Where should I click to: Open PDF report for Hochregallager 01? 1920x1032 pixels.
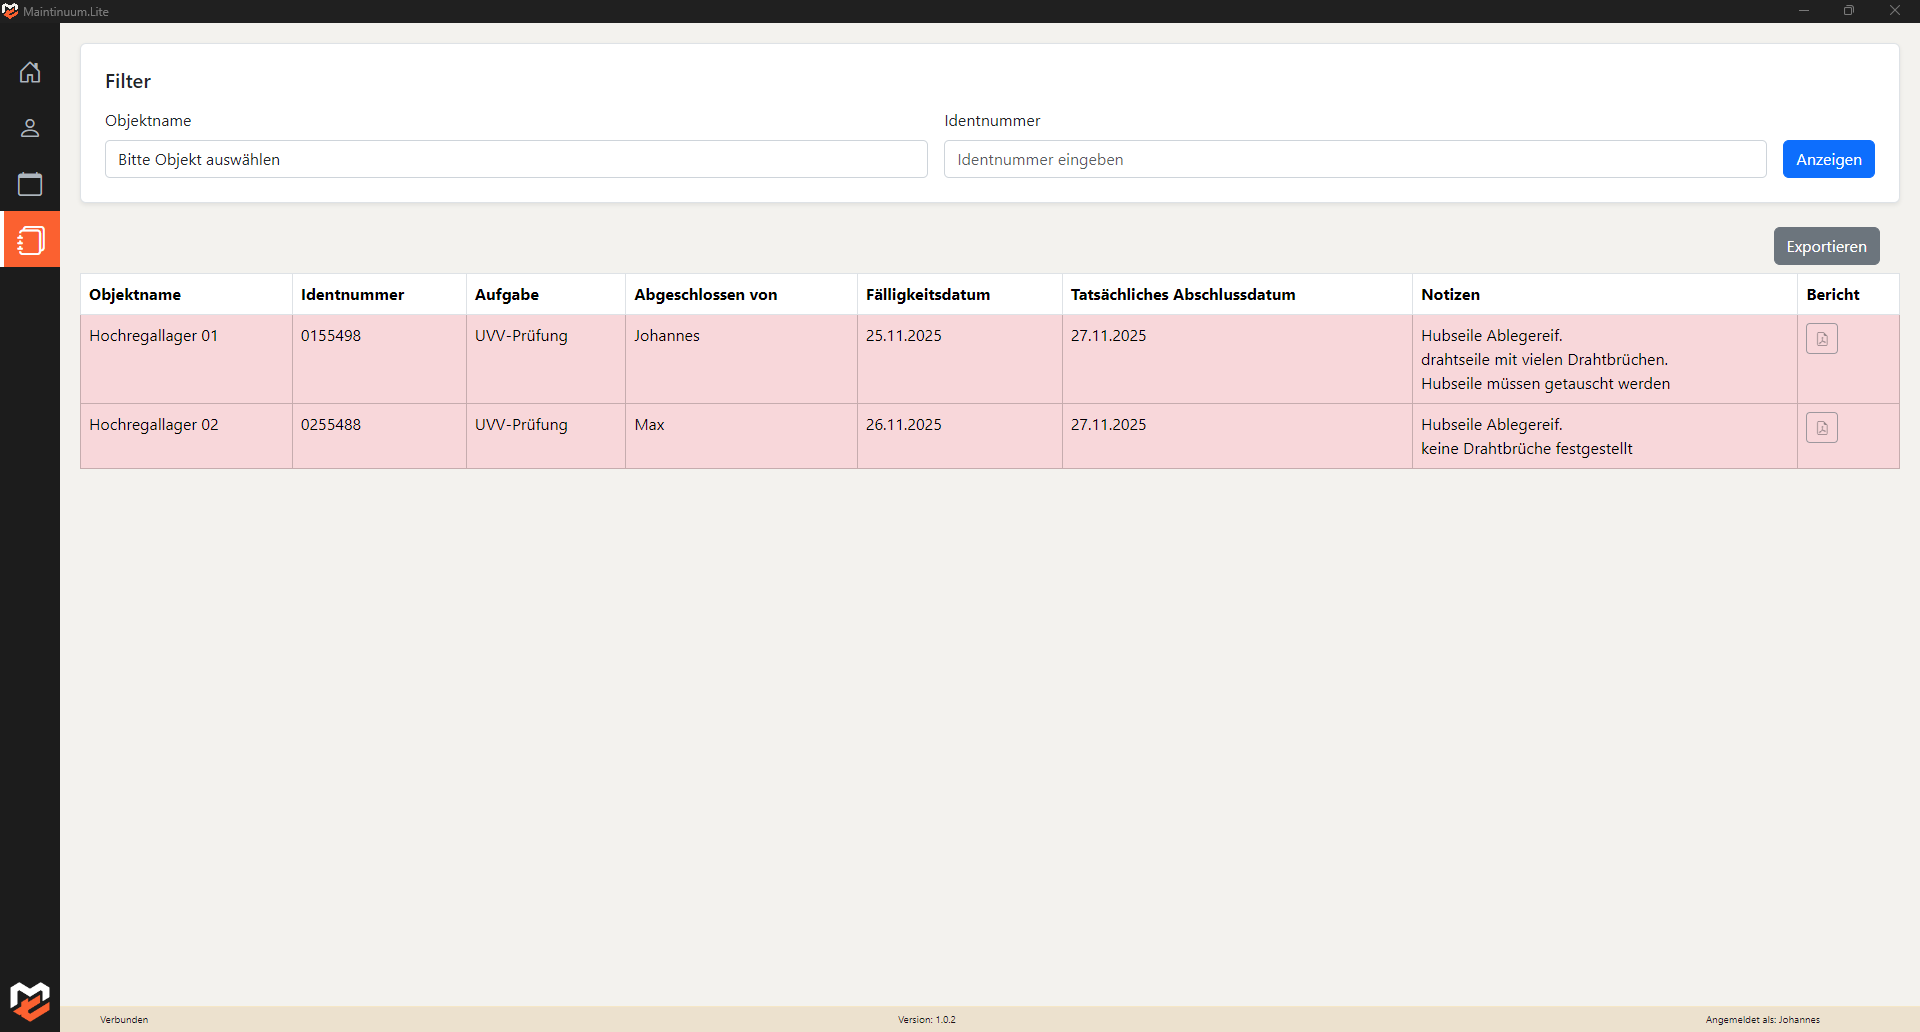1821,339
